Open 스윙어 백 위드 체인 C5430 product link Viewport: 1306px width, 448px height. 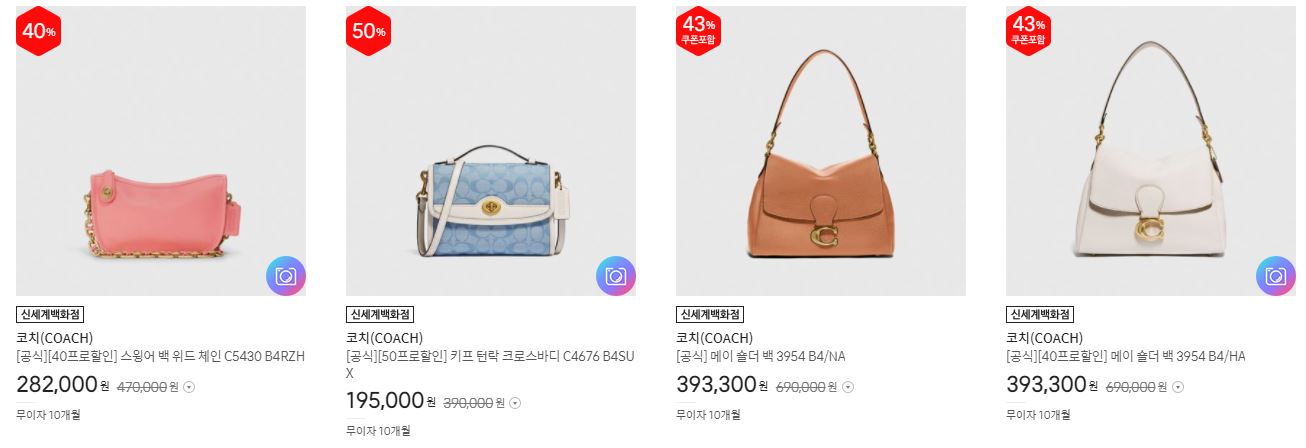(161, 356)
